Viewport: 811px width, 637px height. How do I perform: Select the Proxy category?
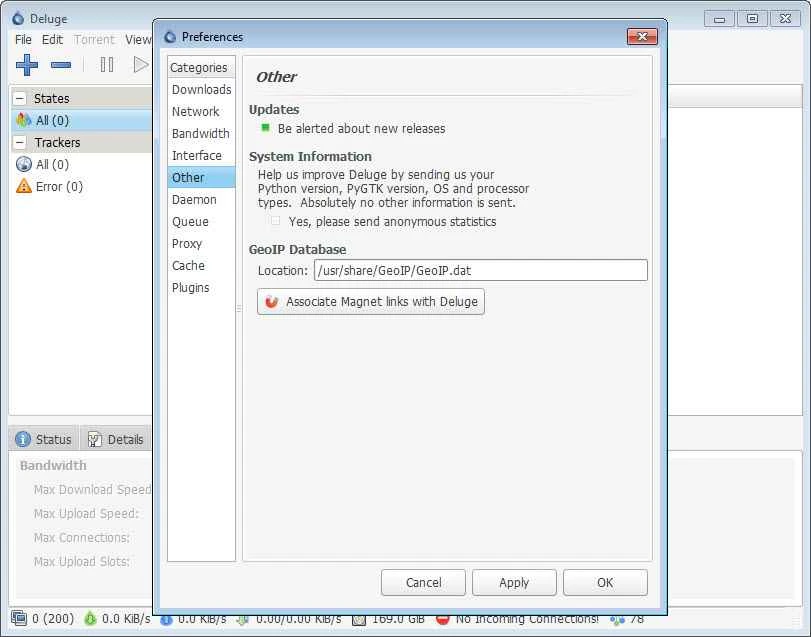[x=201, y=244]
